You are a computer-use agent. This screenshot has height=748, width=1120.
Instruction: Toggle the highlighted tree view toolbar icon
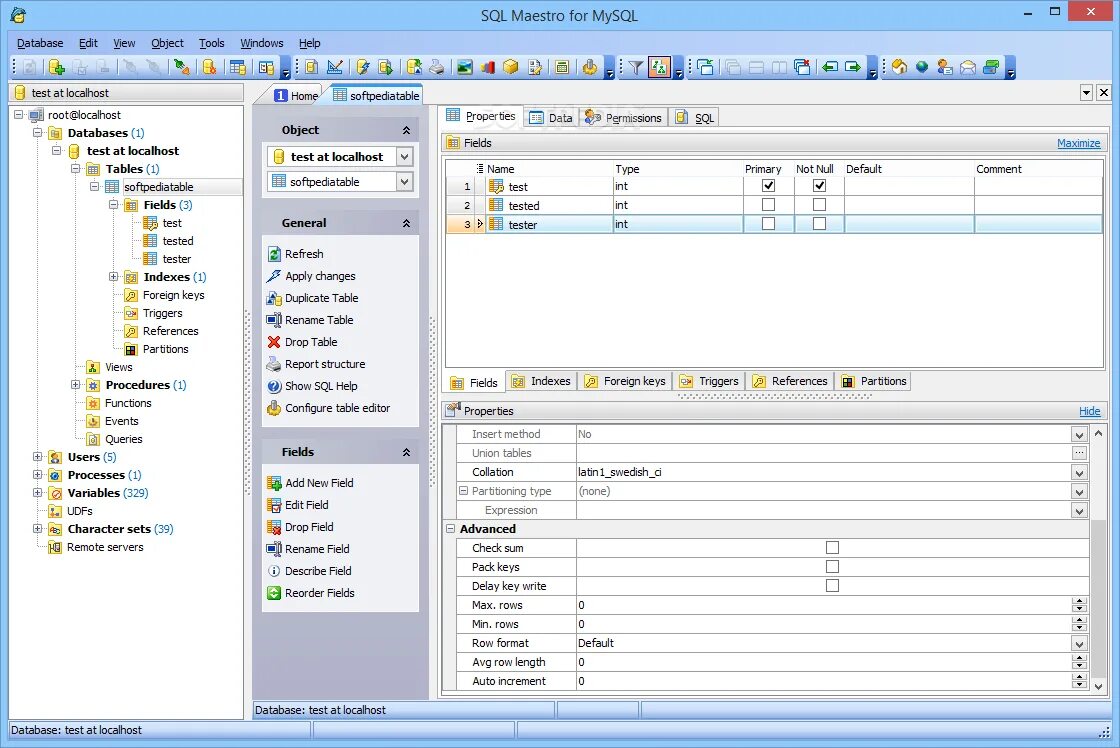tap(659, 67)
